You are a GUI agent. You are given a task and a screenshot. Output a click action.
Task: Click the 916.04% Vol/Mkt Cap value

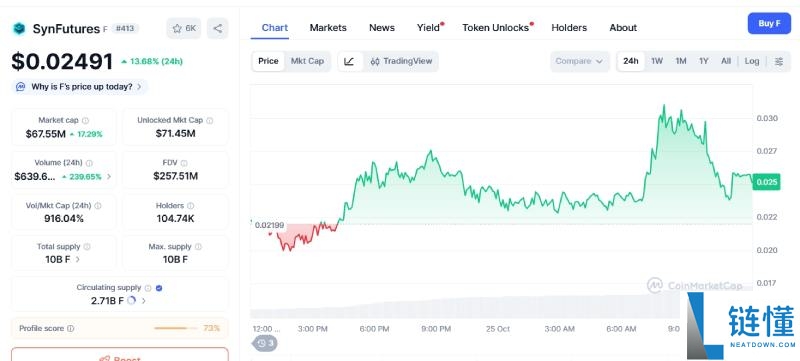[x=64, y=219]
